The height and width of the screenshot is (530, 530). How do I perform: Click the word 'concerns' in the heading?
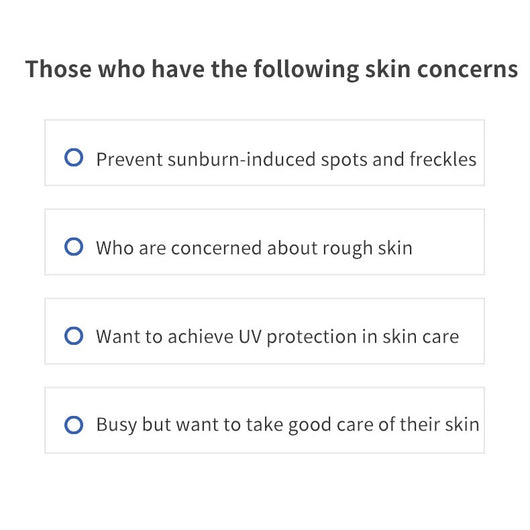tap(467, 70)
